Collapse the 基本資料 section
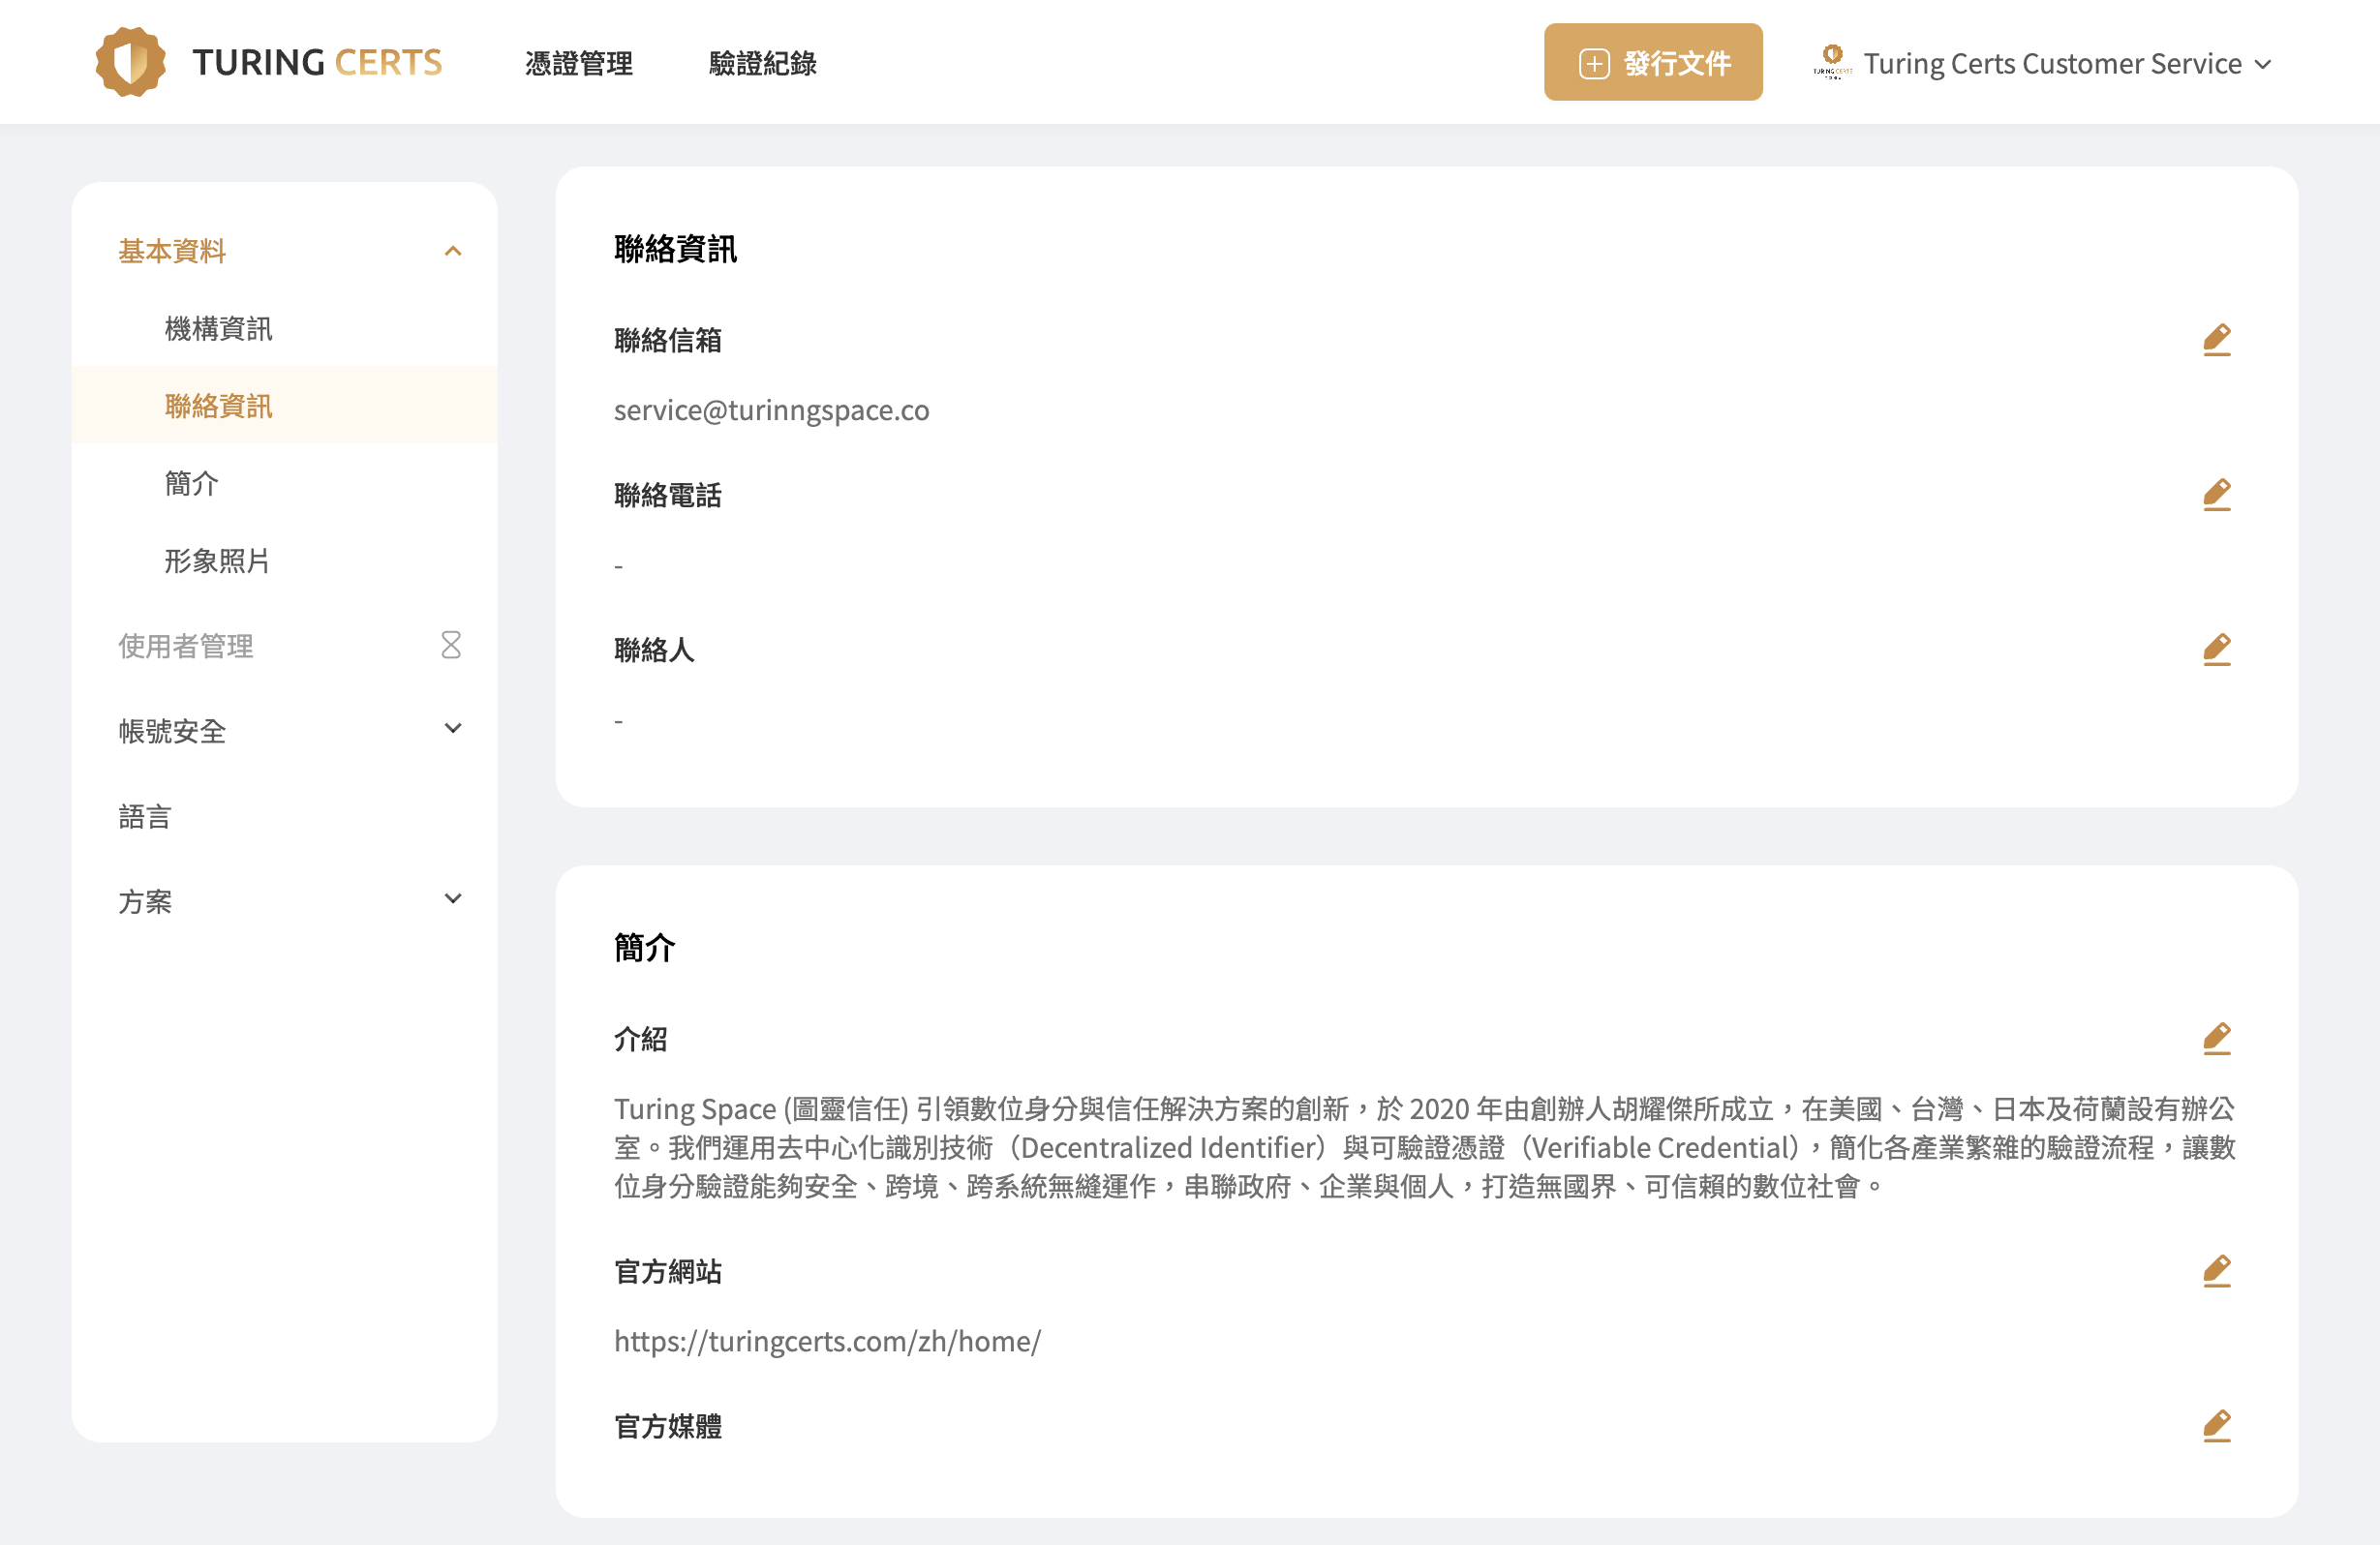The height and width of the screenshot is (1545, 2380). pos(452,251)
